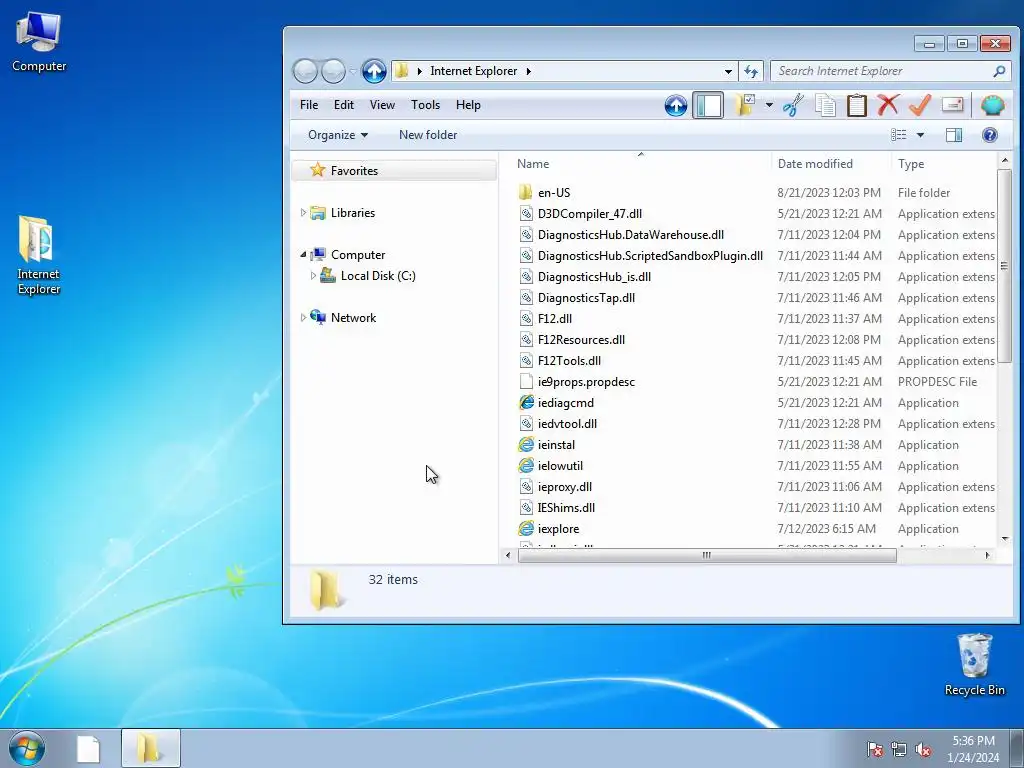Screen dimensions: 1024x768
Task: Click the Change your view icon
Action: point(899,135)
